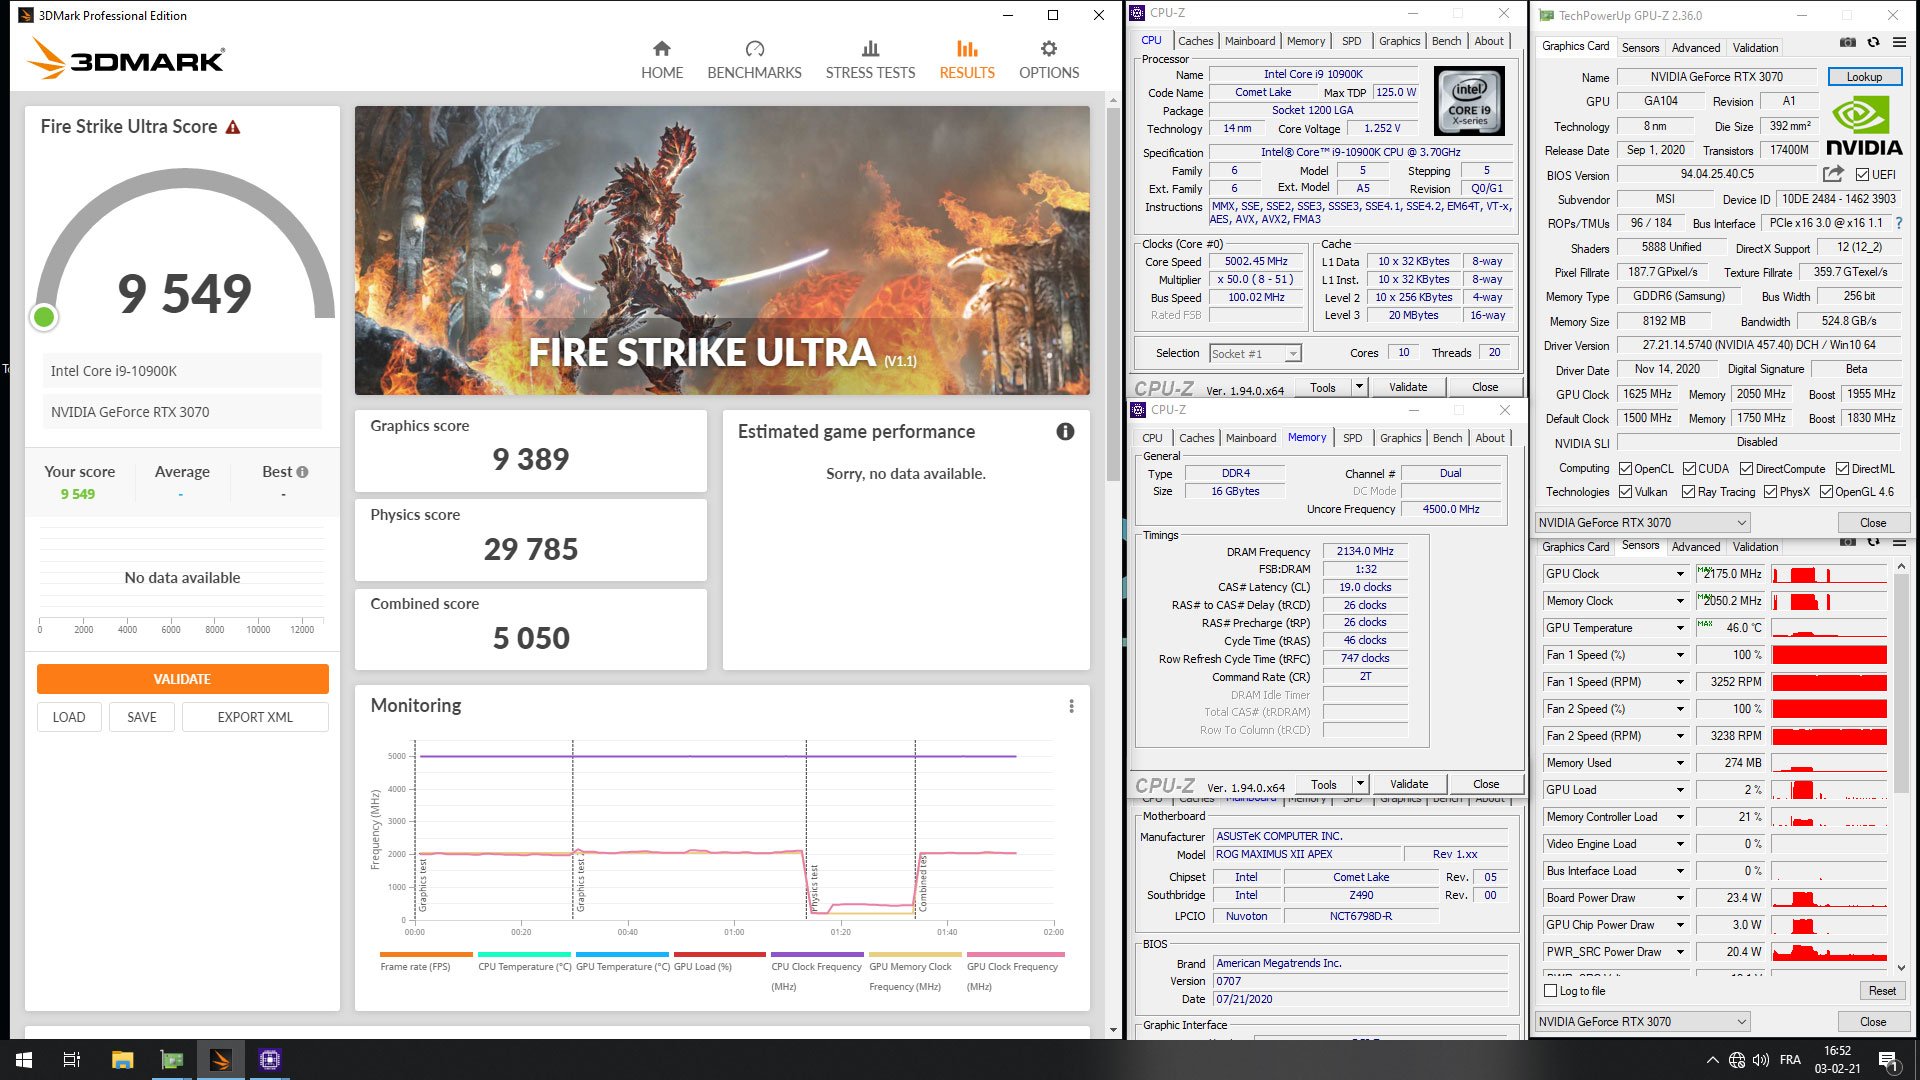The width and height of the screenshot is (1920, 1080).
Task: Open the Monitoring panel three-dot menu
Action: pyautogui.click(x=1071, y=706)
